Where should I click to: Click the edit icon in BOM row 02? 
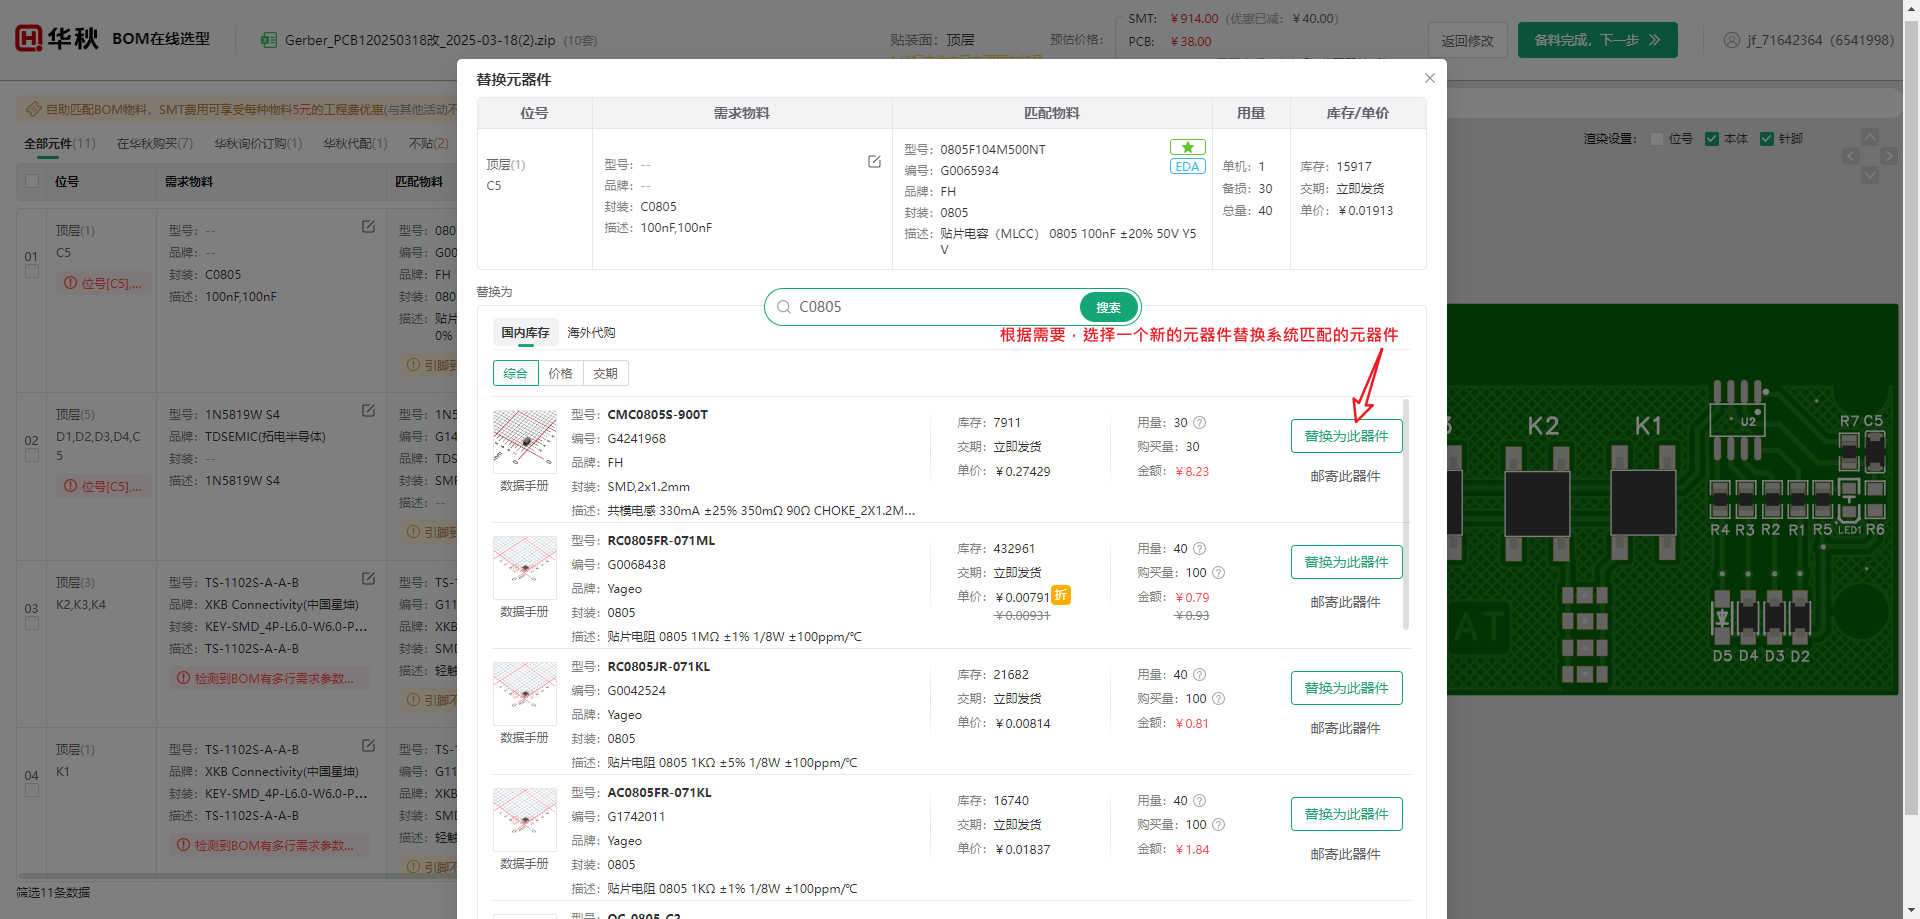point(368,411)
